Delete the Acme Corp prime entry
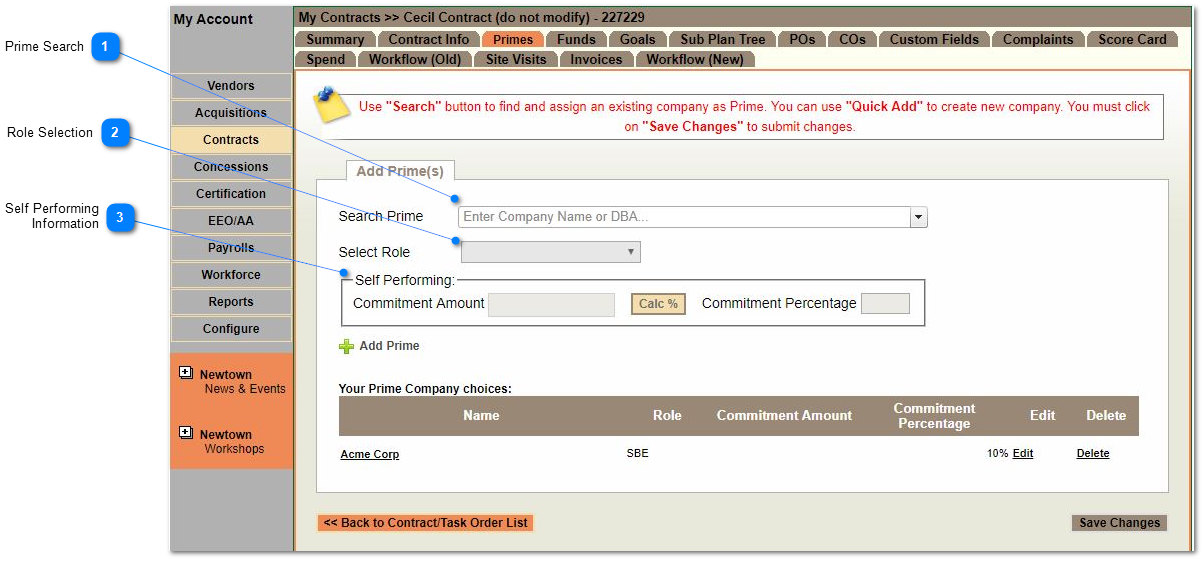 coord(1092,454)
